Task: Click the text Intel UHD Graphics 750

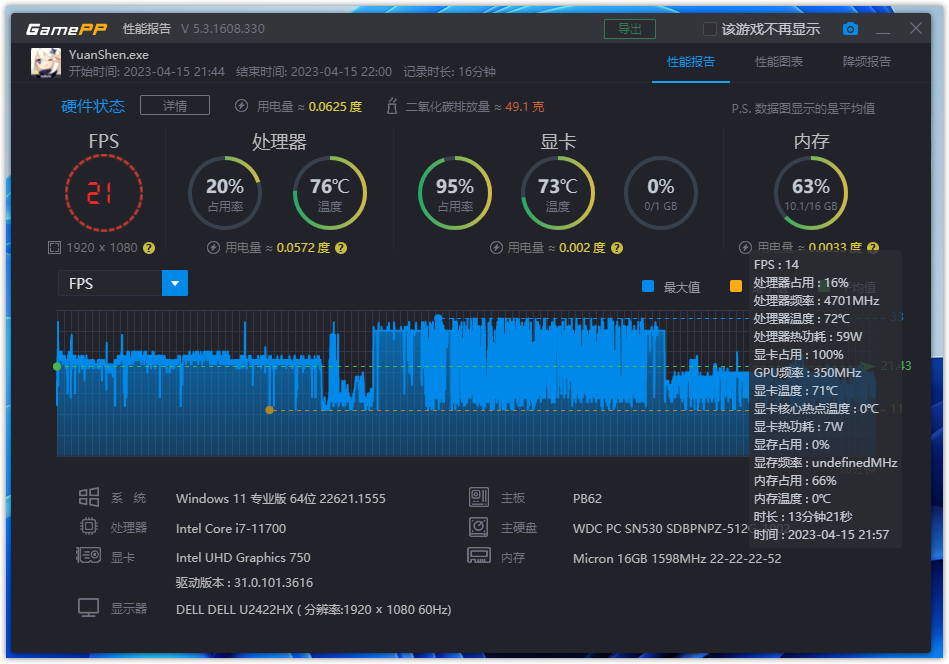Action: 243,557
